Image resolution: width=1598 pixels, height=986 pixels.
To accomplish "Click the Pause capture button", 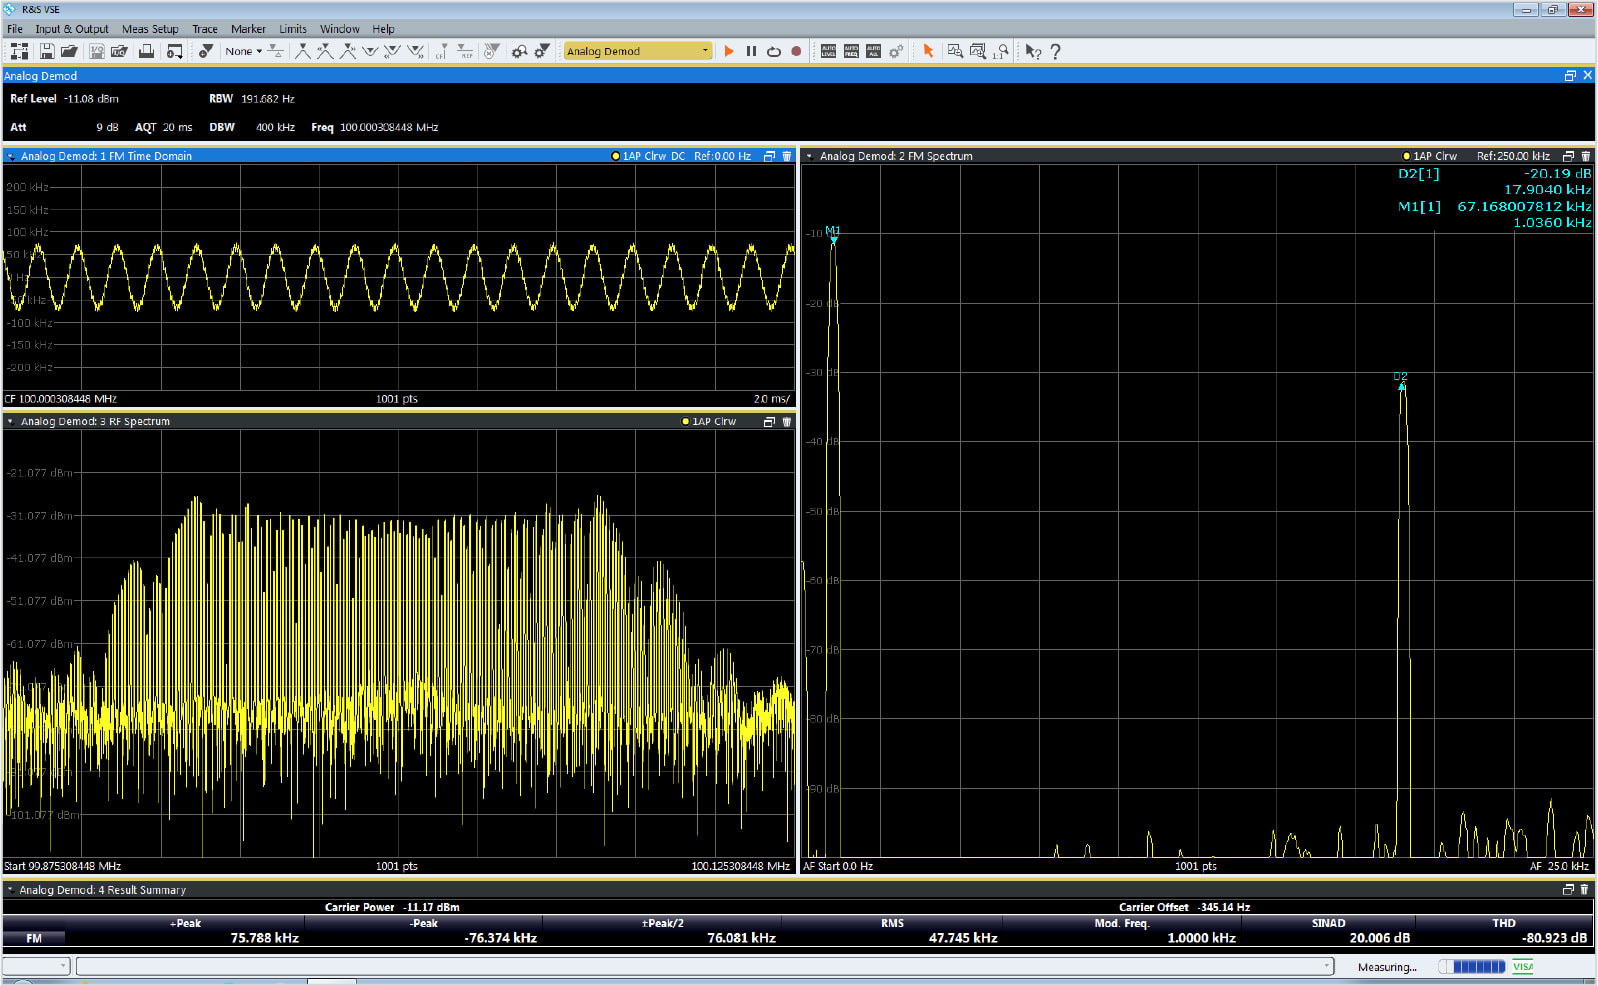I will click(751, 51).
